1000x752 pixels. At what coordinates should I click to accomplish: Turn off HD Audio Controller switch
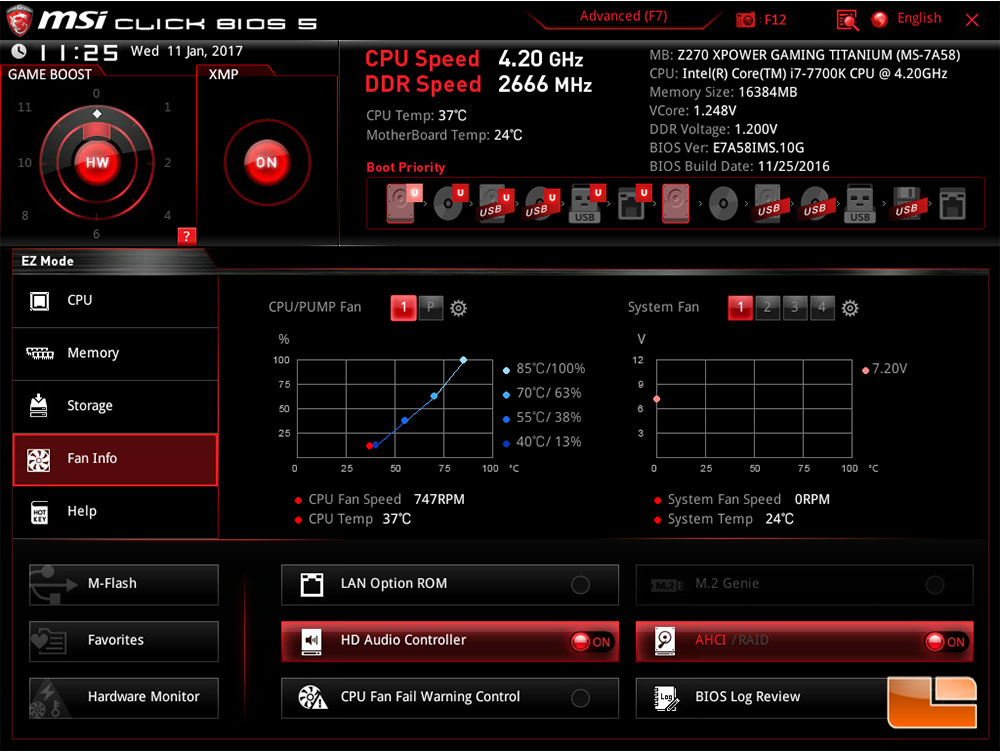[591, 642]
